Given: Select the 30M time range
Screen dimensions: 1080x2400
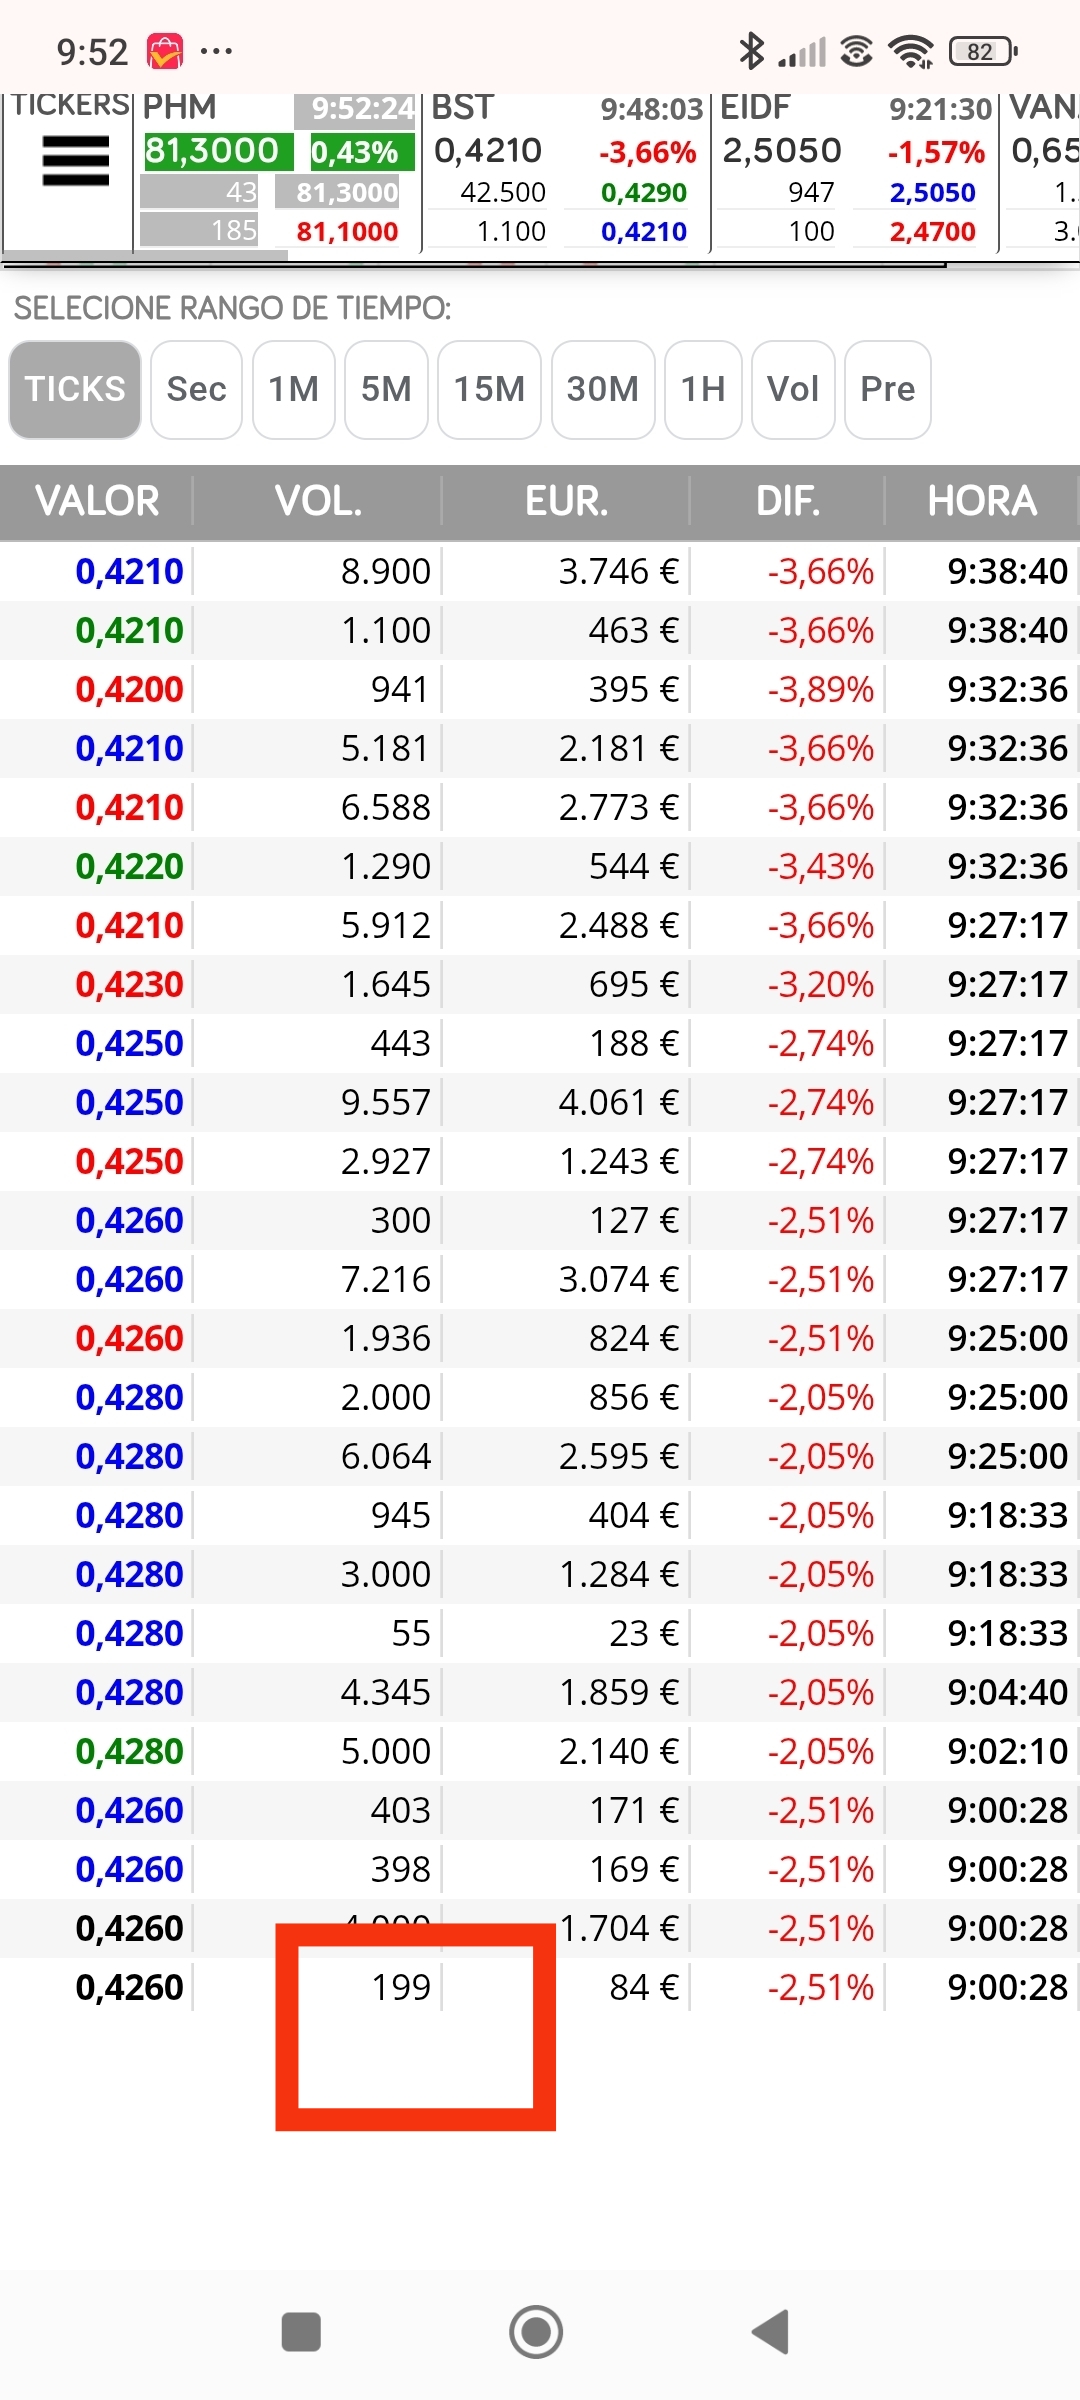Looking at the screenshot, I should coord(603,389).
